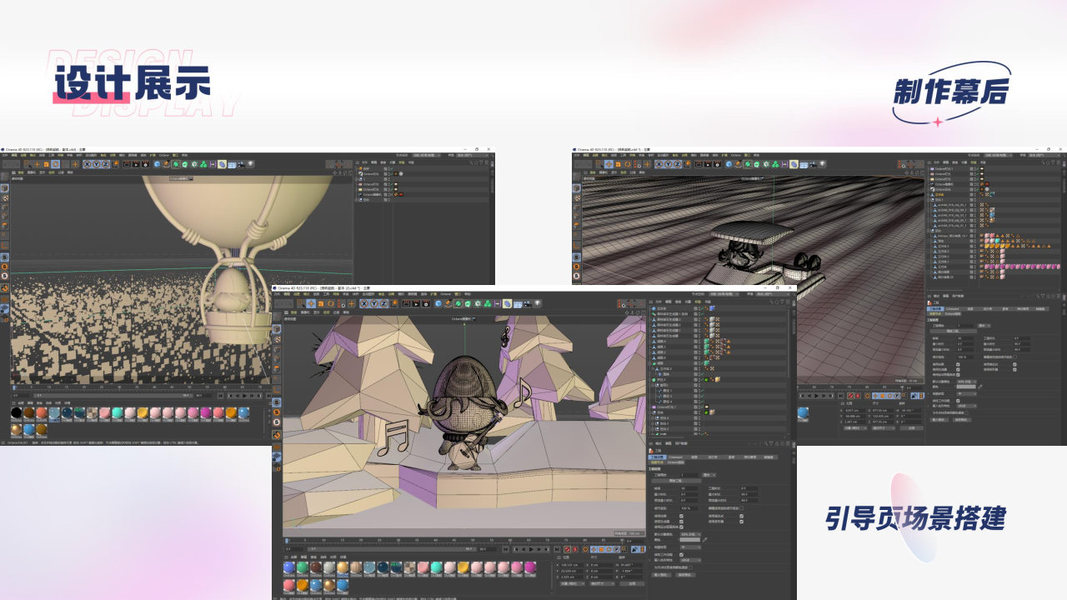This screenshot has width=1067, height=600.
Task: Click Play button in forest window timeline
Action: pos(531,549)
